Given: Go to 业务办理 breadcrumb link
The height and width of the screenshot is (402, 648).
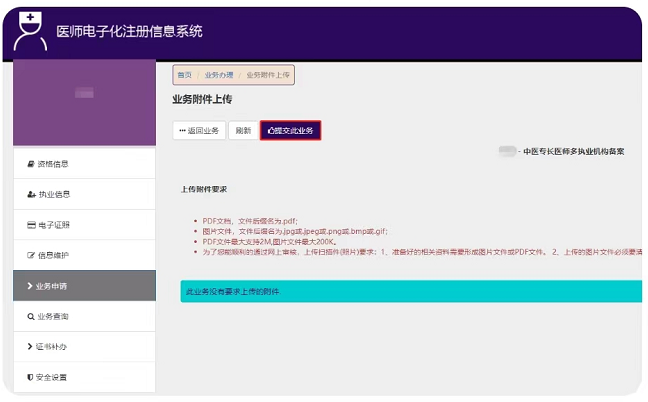Looking at the screenshot, I should click(x=219, y=75).
